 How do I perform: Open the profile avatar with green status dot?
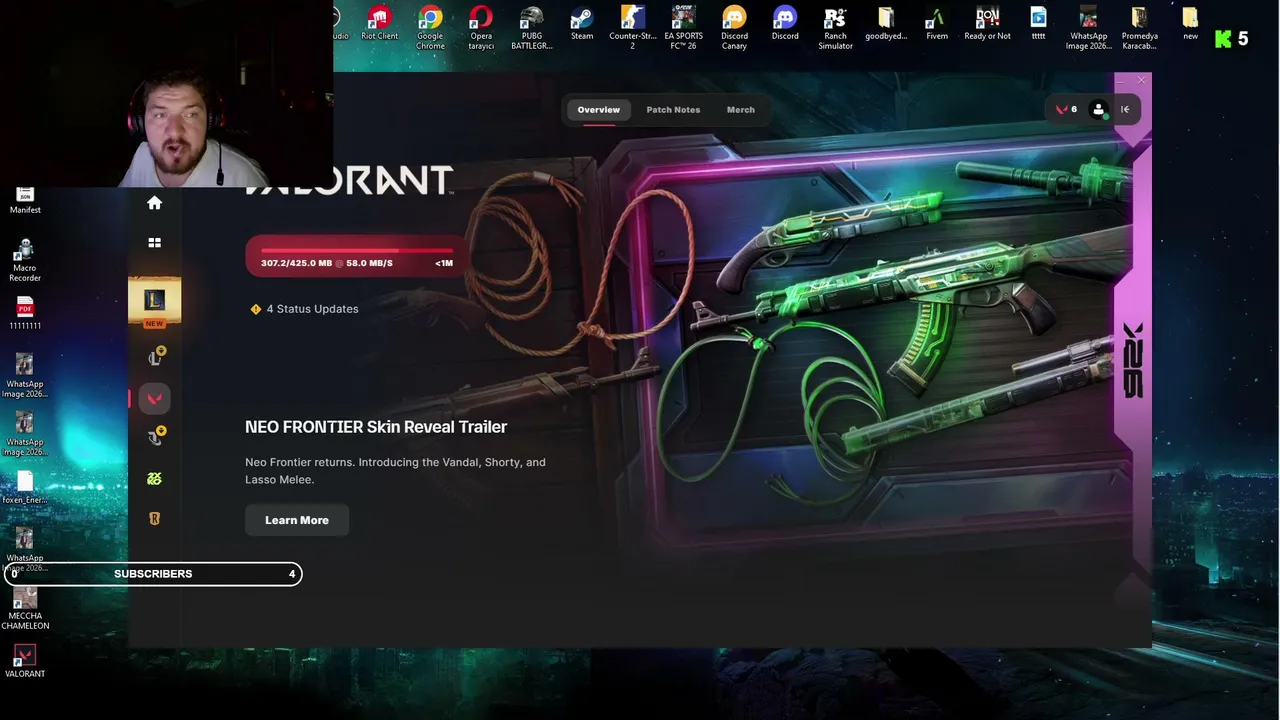coord(1099,110)
